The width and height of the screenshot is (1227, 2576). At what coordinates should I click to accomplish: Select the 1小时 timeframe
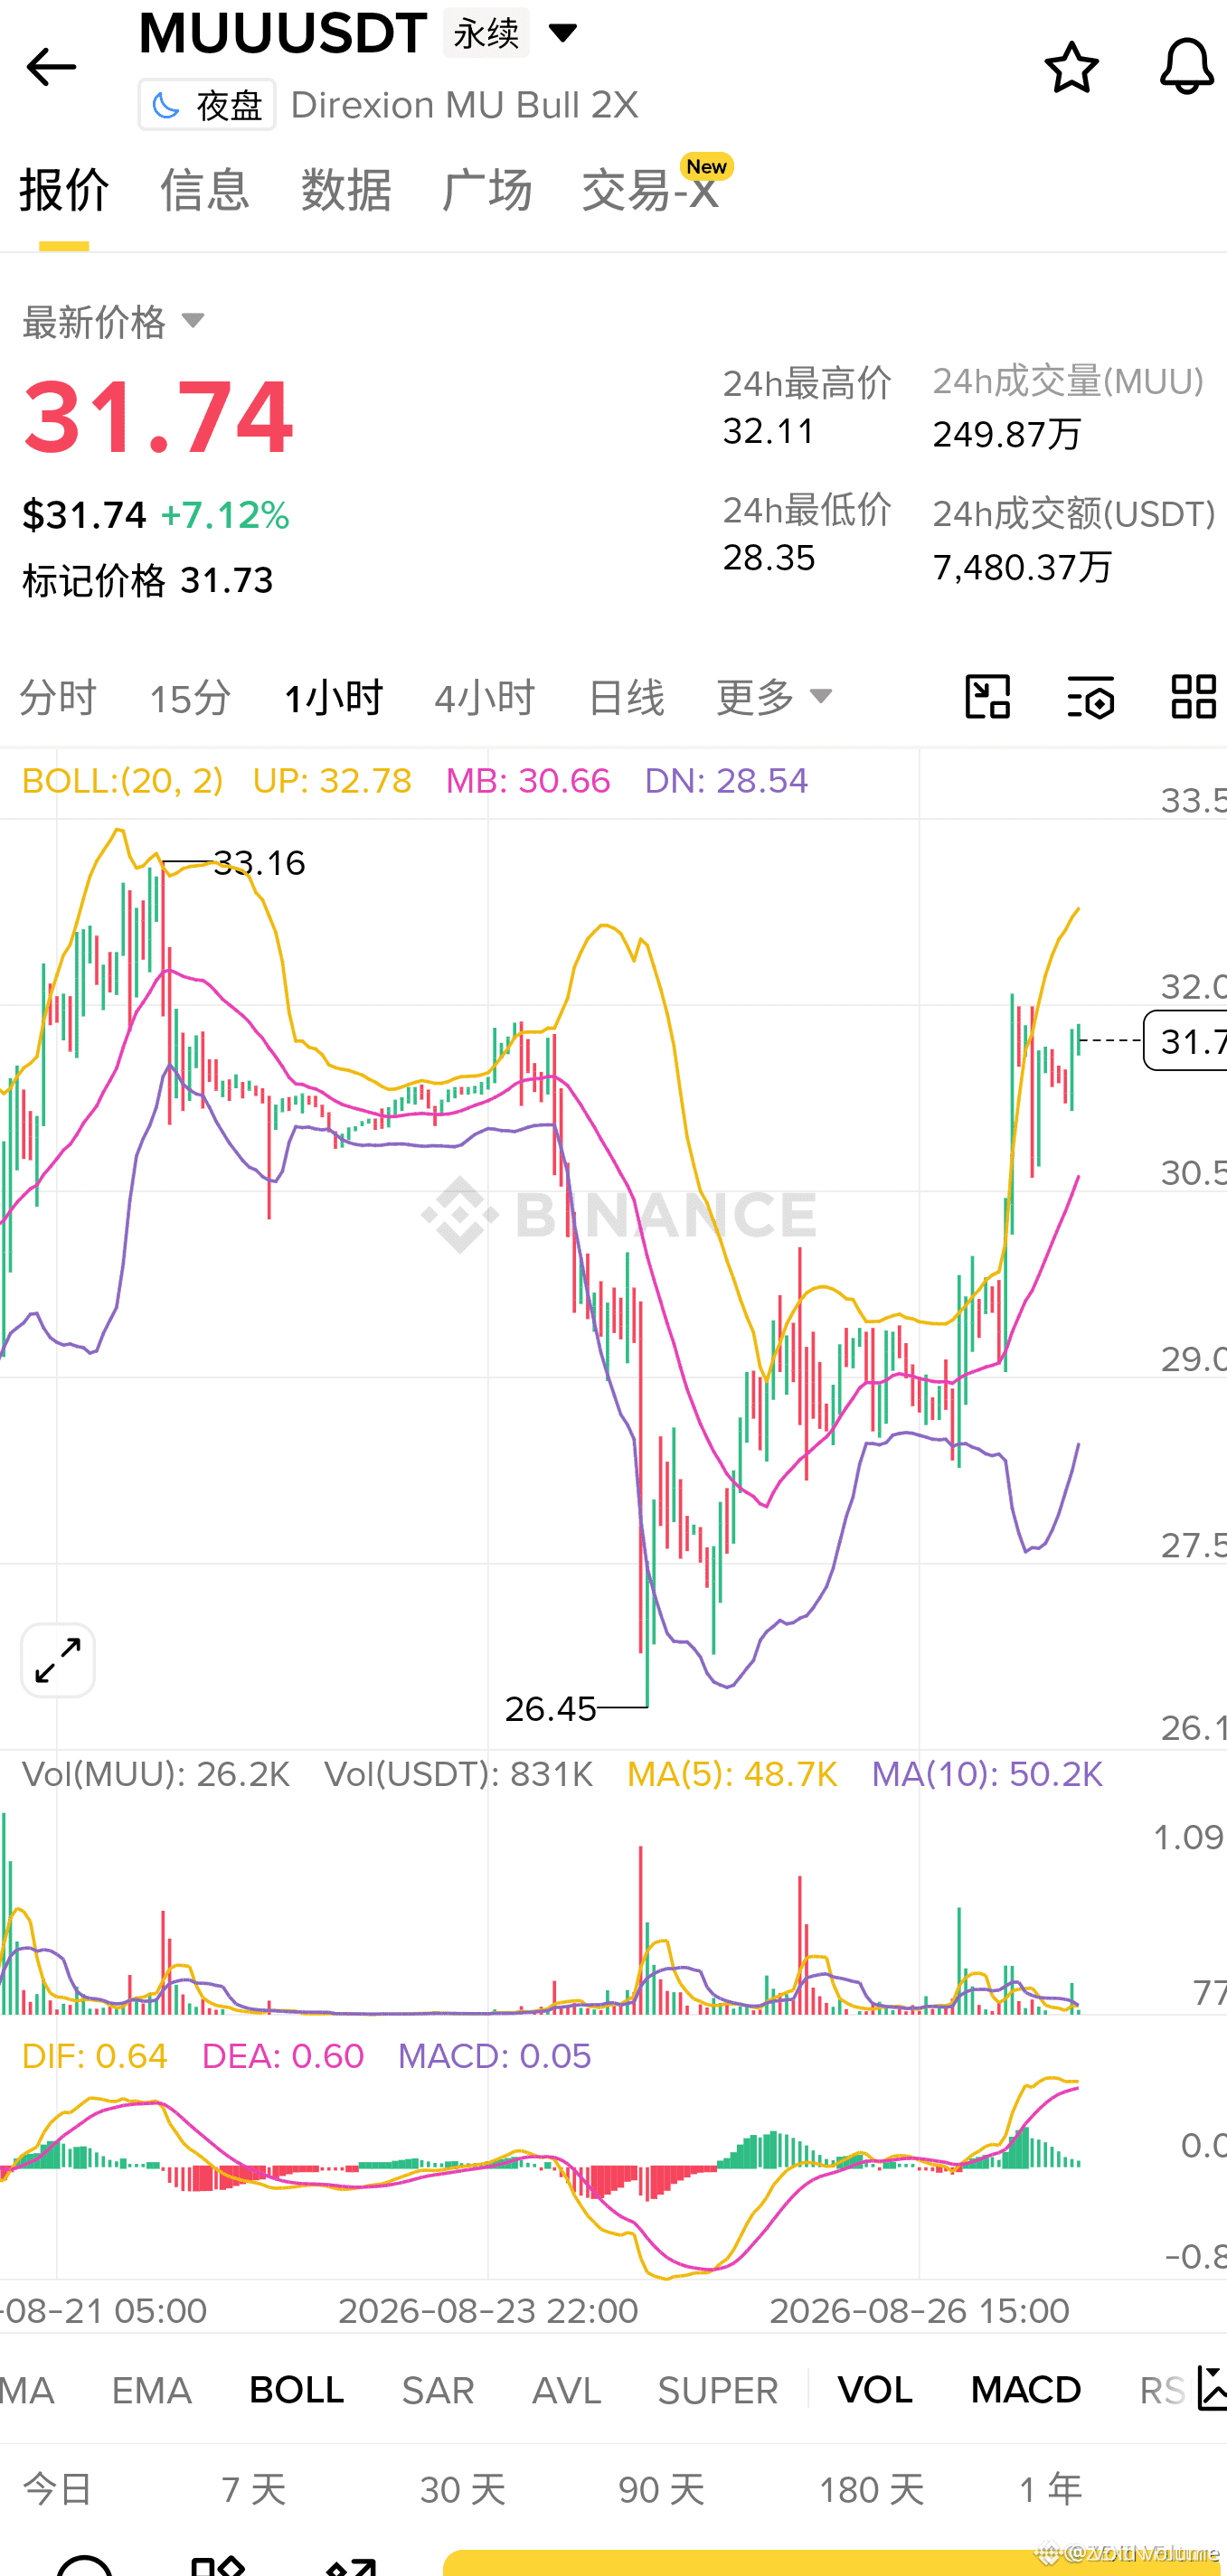coord(333,697)
